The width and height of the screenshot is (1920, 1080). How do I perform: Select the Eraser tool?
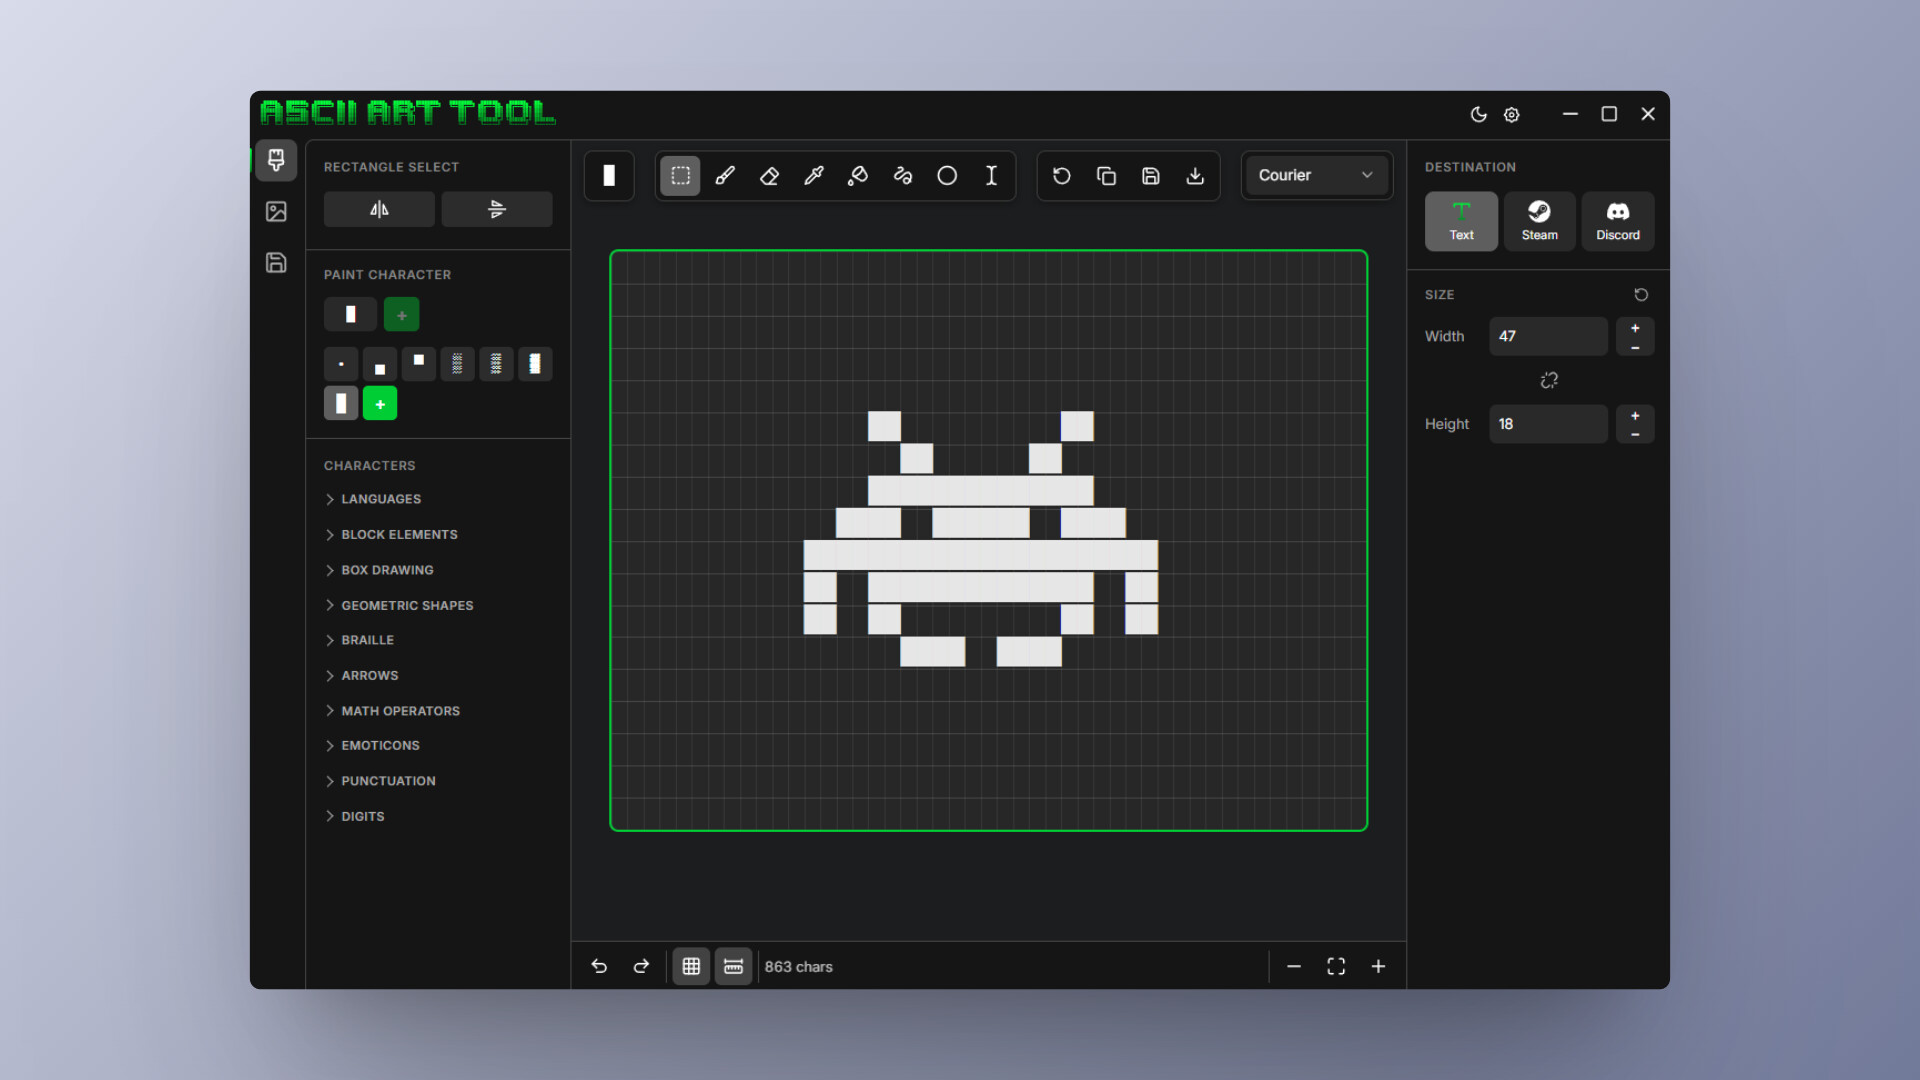pyautogui.click(x=769, y=176)
